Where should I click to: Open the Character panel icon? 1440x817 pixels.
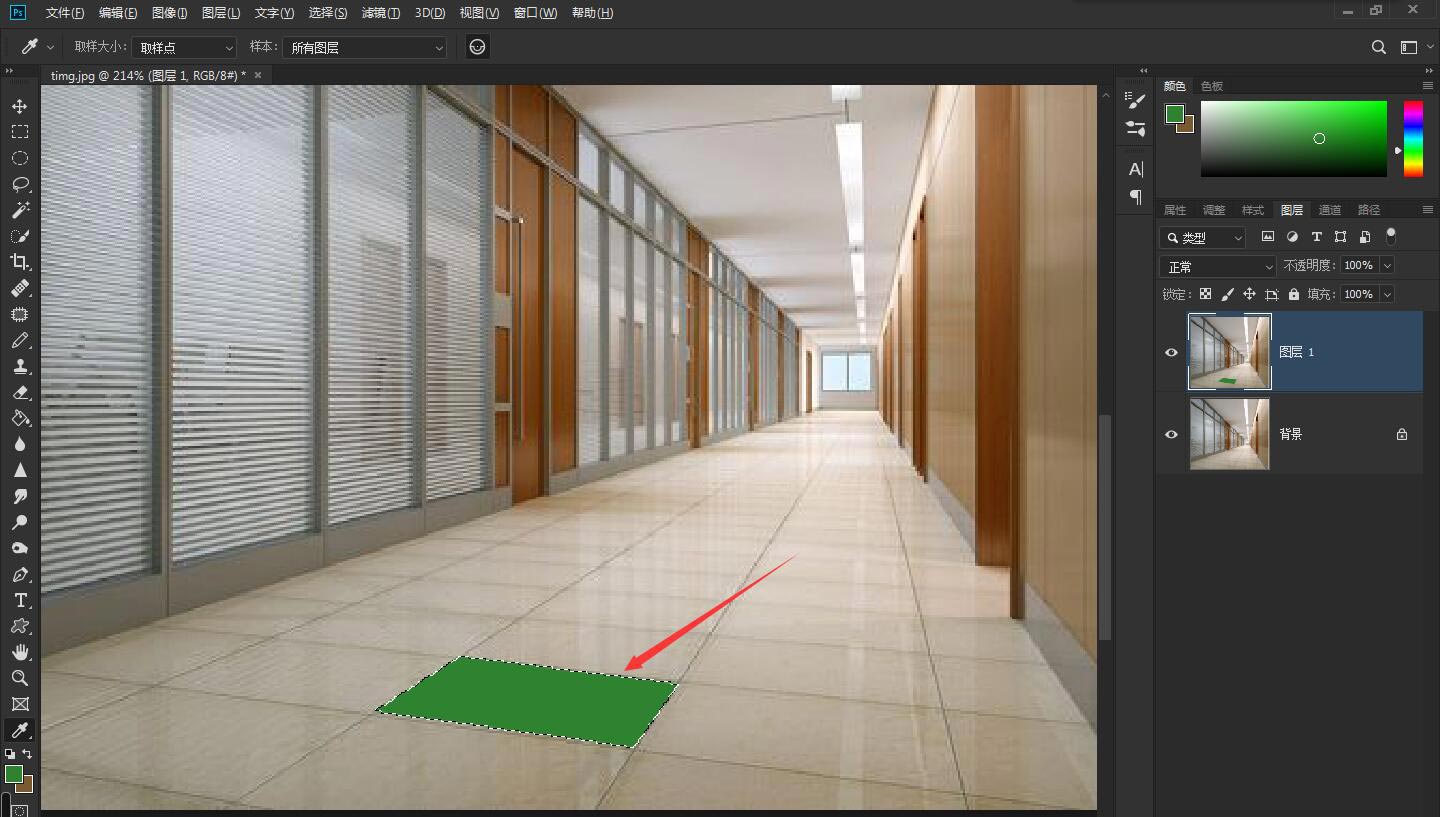(x=1135, y=169)
